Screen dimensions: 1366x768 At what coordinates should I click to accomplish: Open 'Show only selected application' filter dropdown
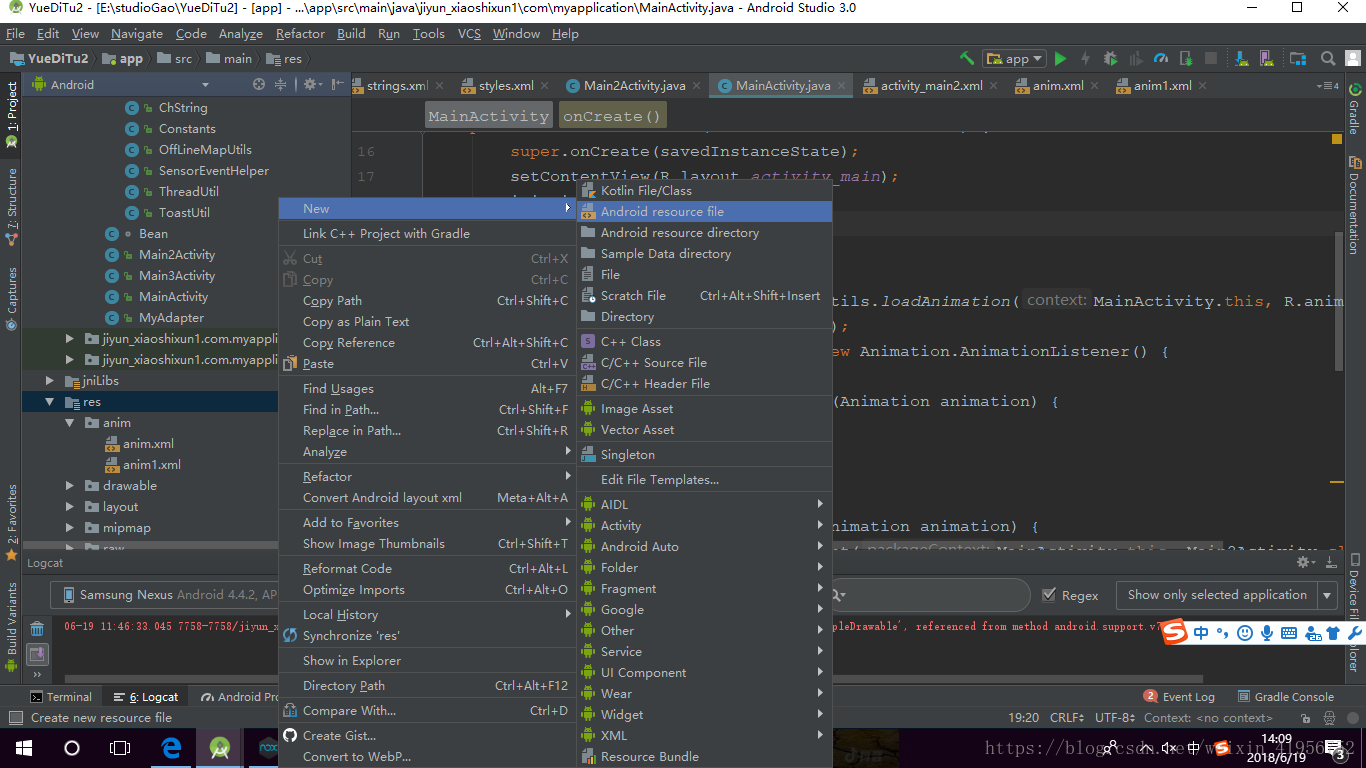[1226, 595]
